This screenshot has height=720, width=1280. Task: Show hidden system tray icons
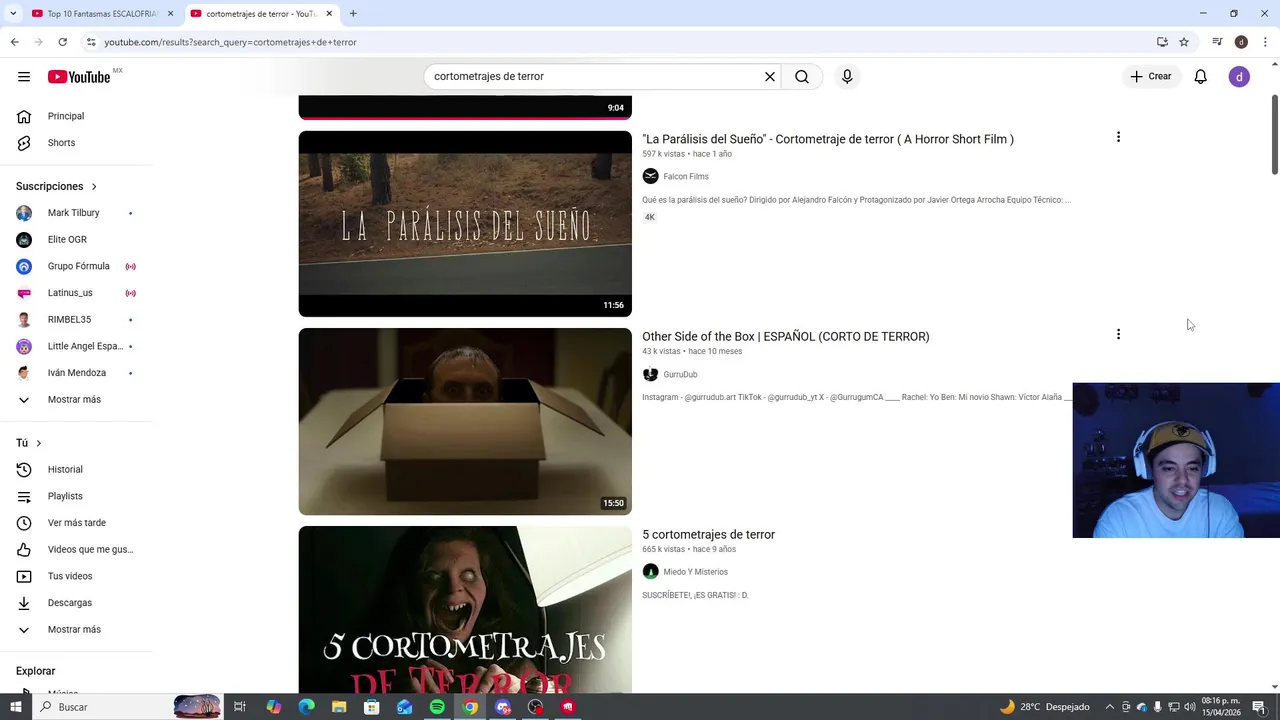[x=1109, y=707]
